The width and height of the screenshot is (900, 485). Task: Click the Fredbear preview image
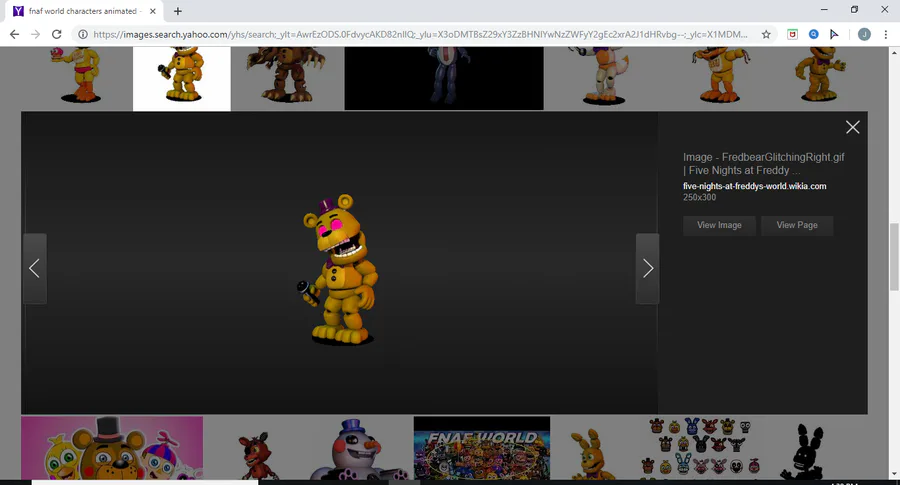pyautogui.click(x=340, y=270)
